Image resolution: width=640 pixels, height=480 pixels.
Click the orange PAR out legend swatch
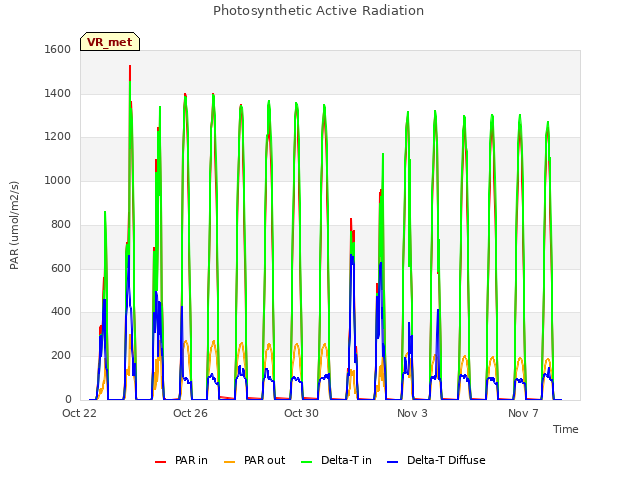click(x=229, y=462)
